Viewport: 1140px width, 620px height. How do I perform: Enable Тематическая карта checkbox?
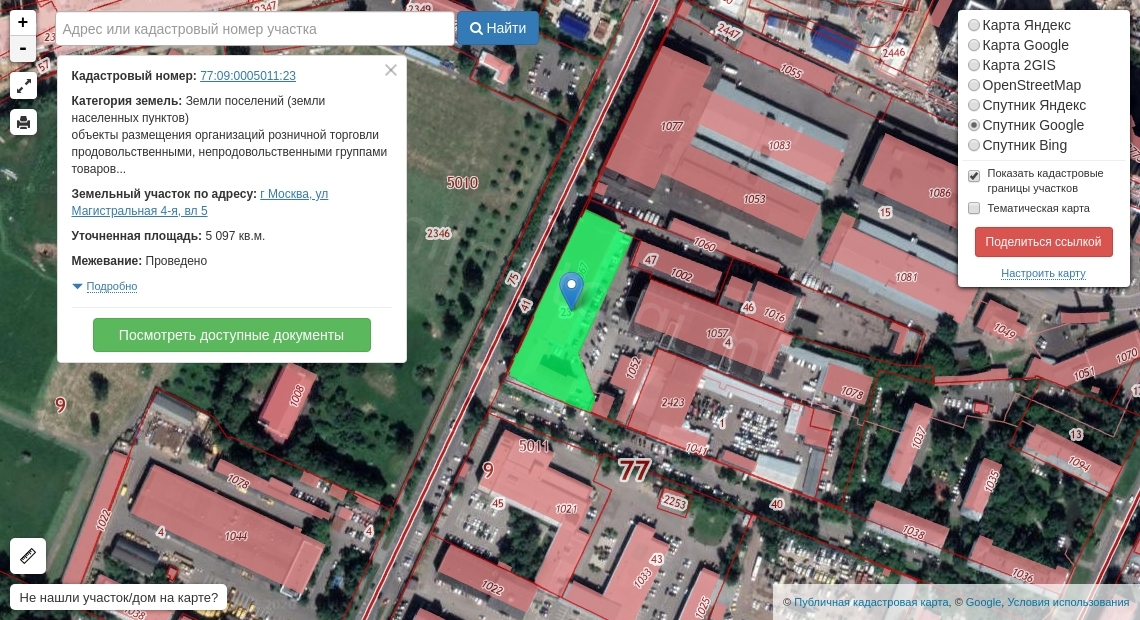pos(974,208)
